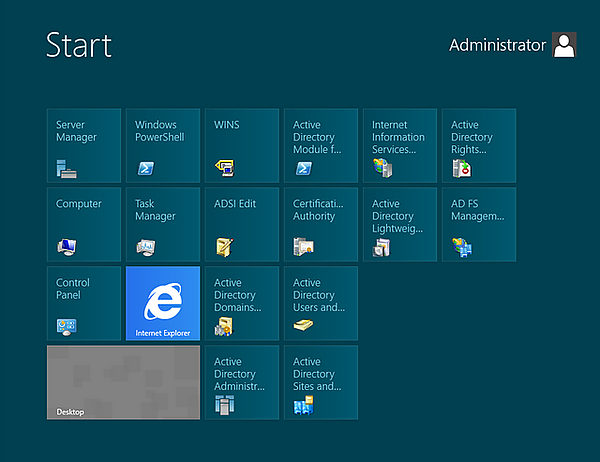Open Active Directory Lightweight tile

399,224
